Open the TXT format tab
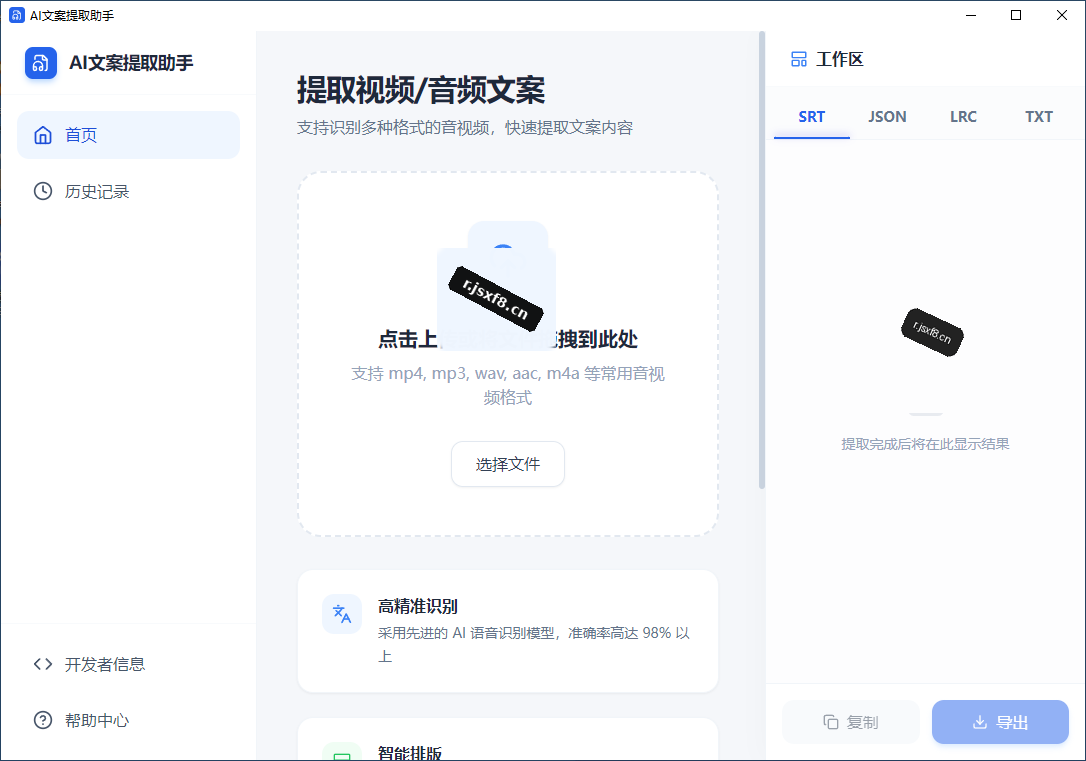1086x761 pixels. coord(1039,117)
